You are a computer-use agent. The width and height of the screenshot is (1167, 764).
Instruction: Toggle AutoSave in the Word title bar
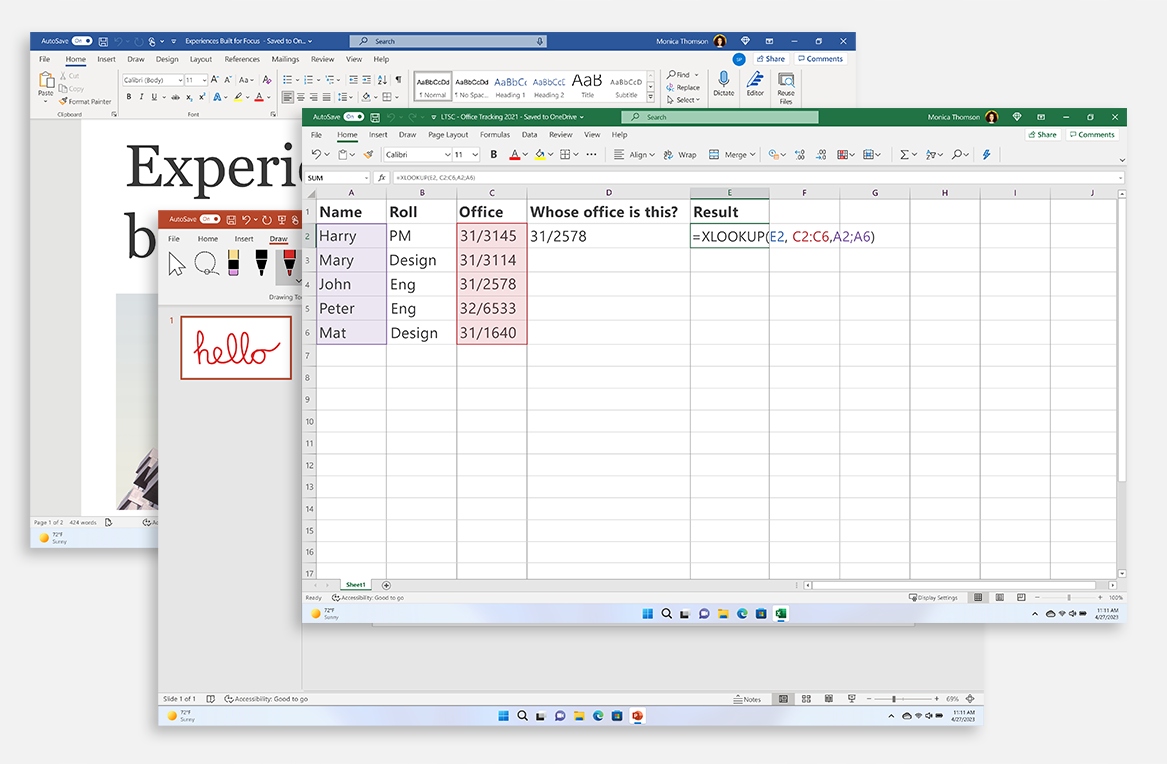(82, 41)
